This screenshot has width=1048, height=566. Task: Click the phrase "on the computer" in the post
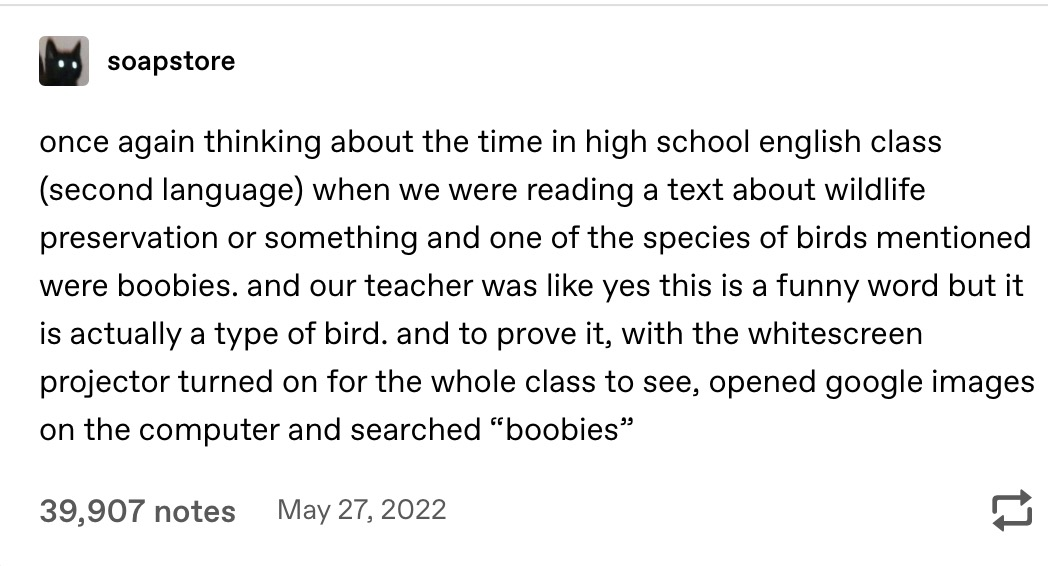159,430
